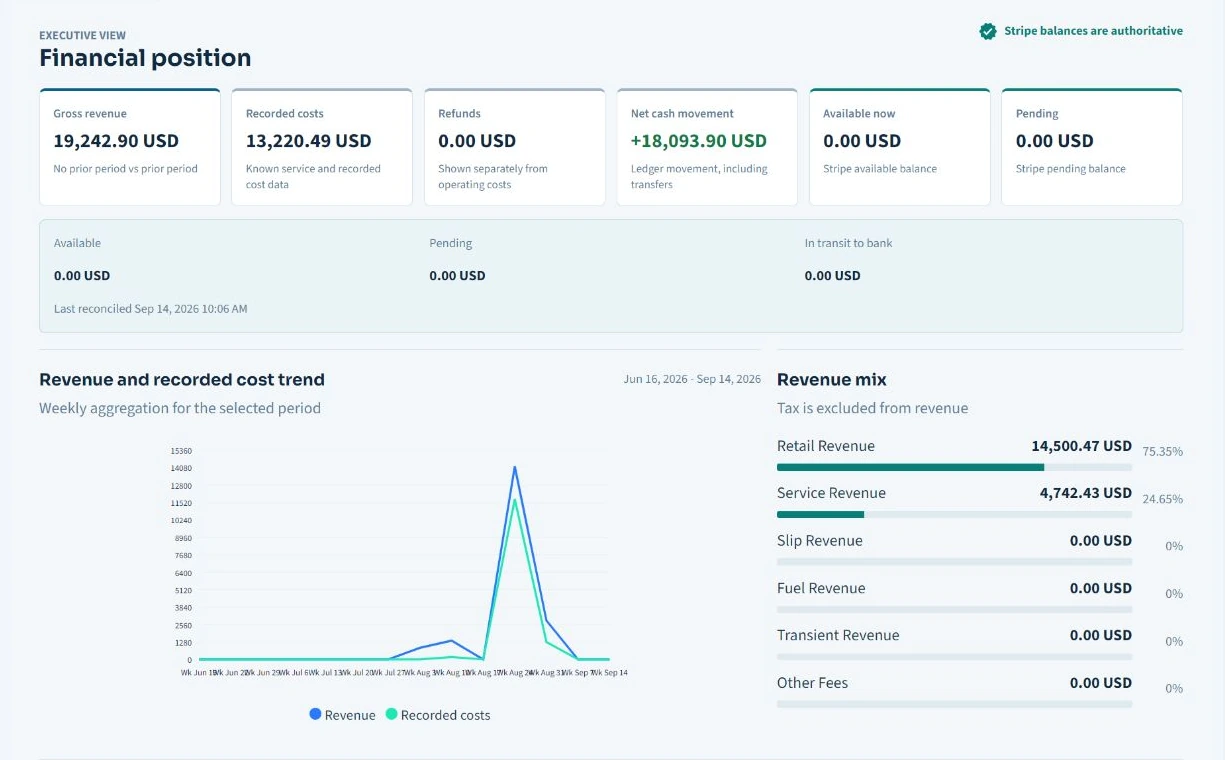Click the 15360 y-axis label

[181, 451]
